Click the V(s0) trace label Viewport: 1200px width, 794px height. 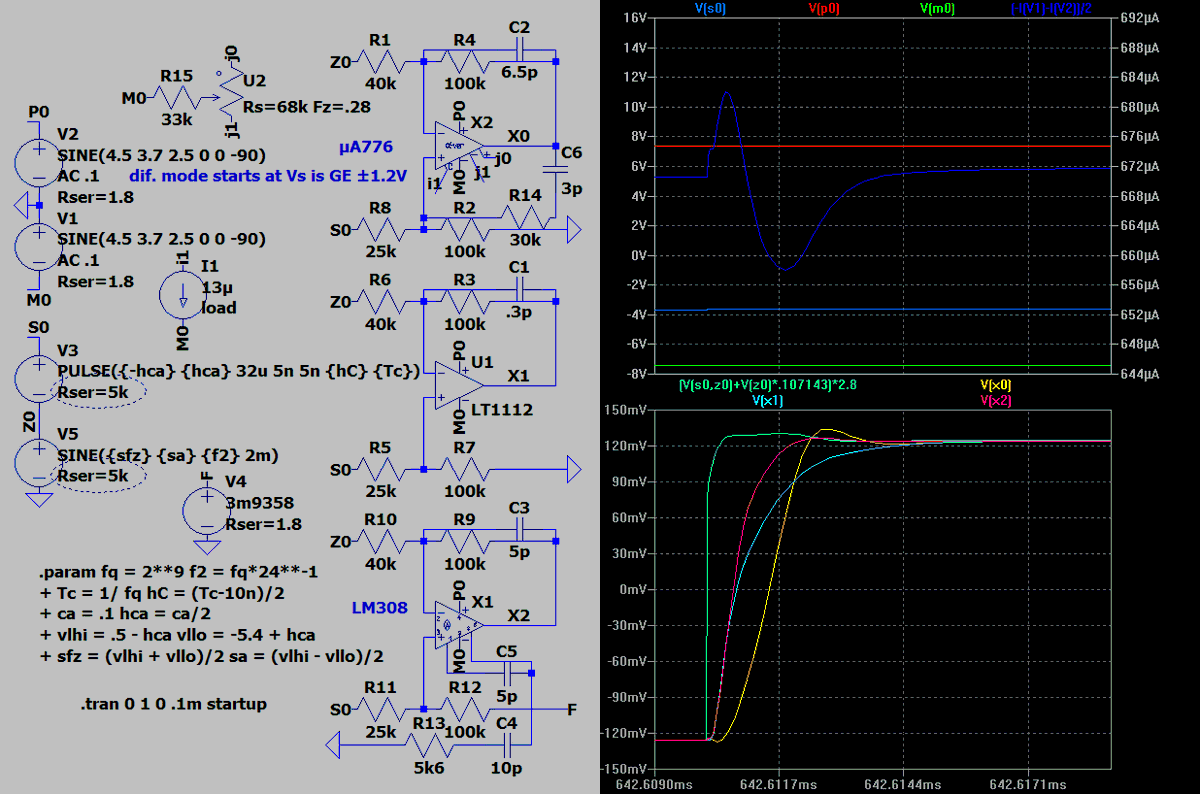pyautogui.click(x=712, y=8)
